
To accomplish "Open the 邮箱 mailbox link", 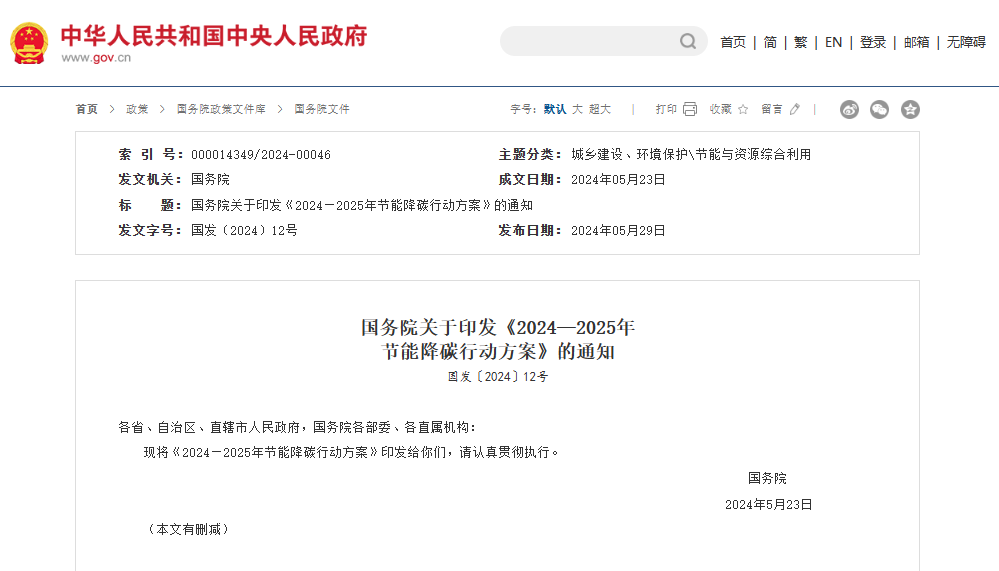I will click(x=916, y=42).
